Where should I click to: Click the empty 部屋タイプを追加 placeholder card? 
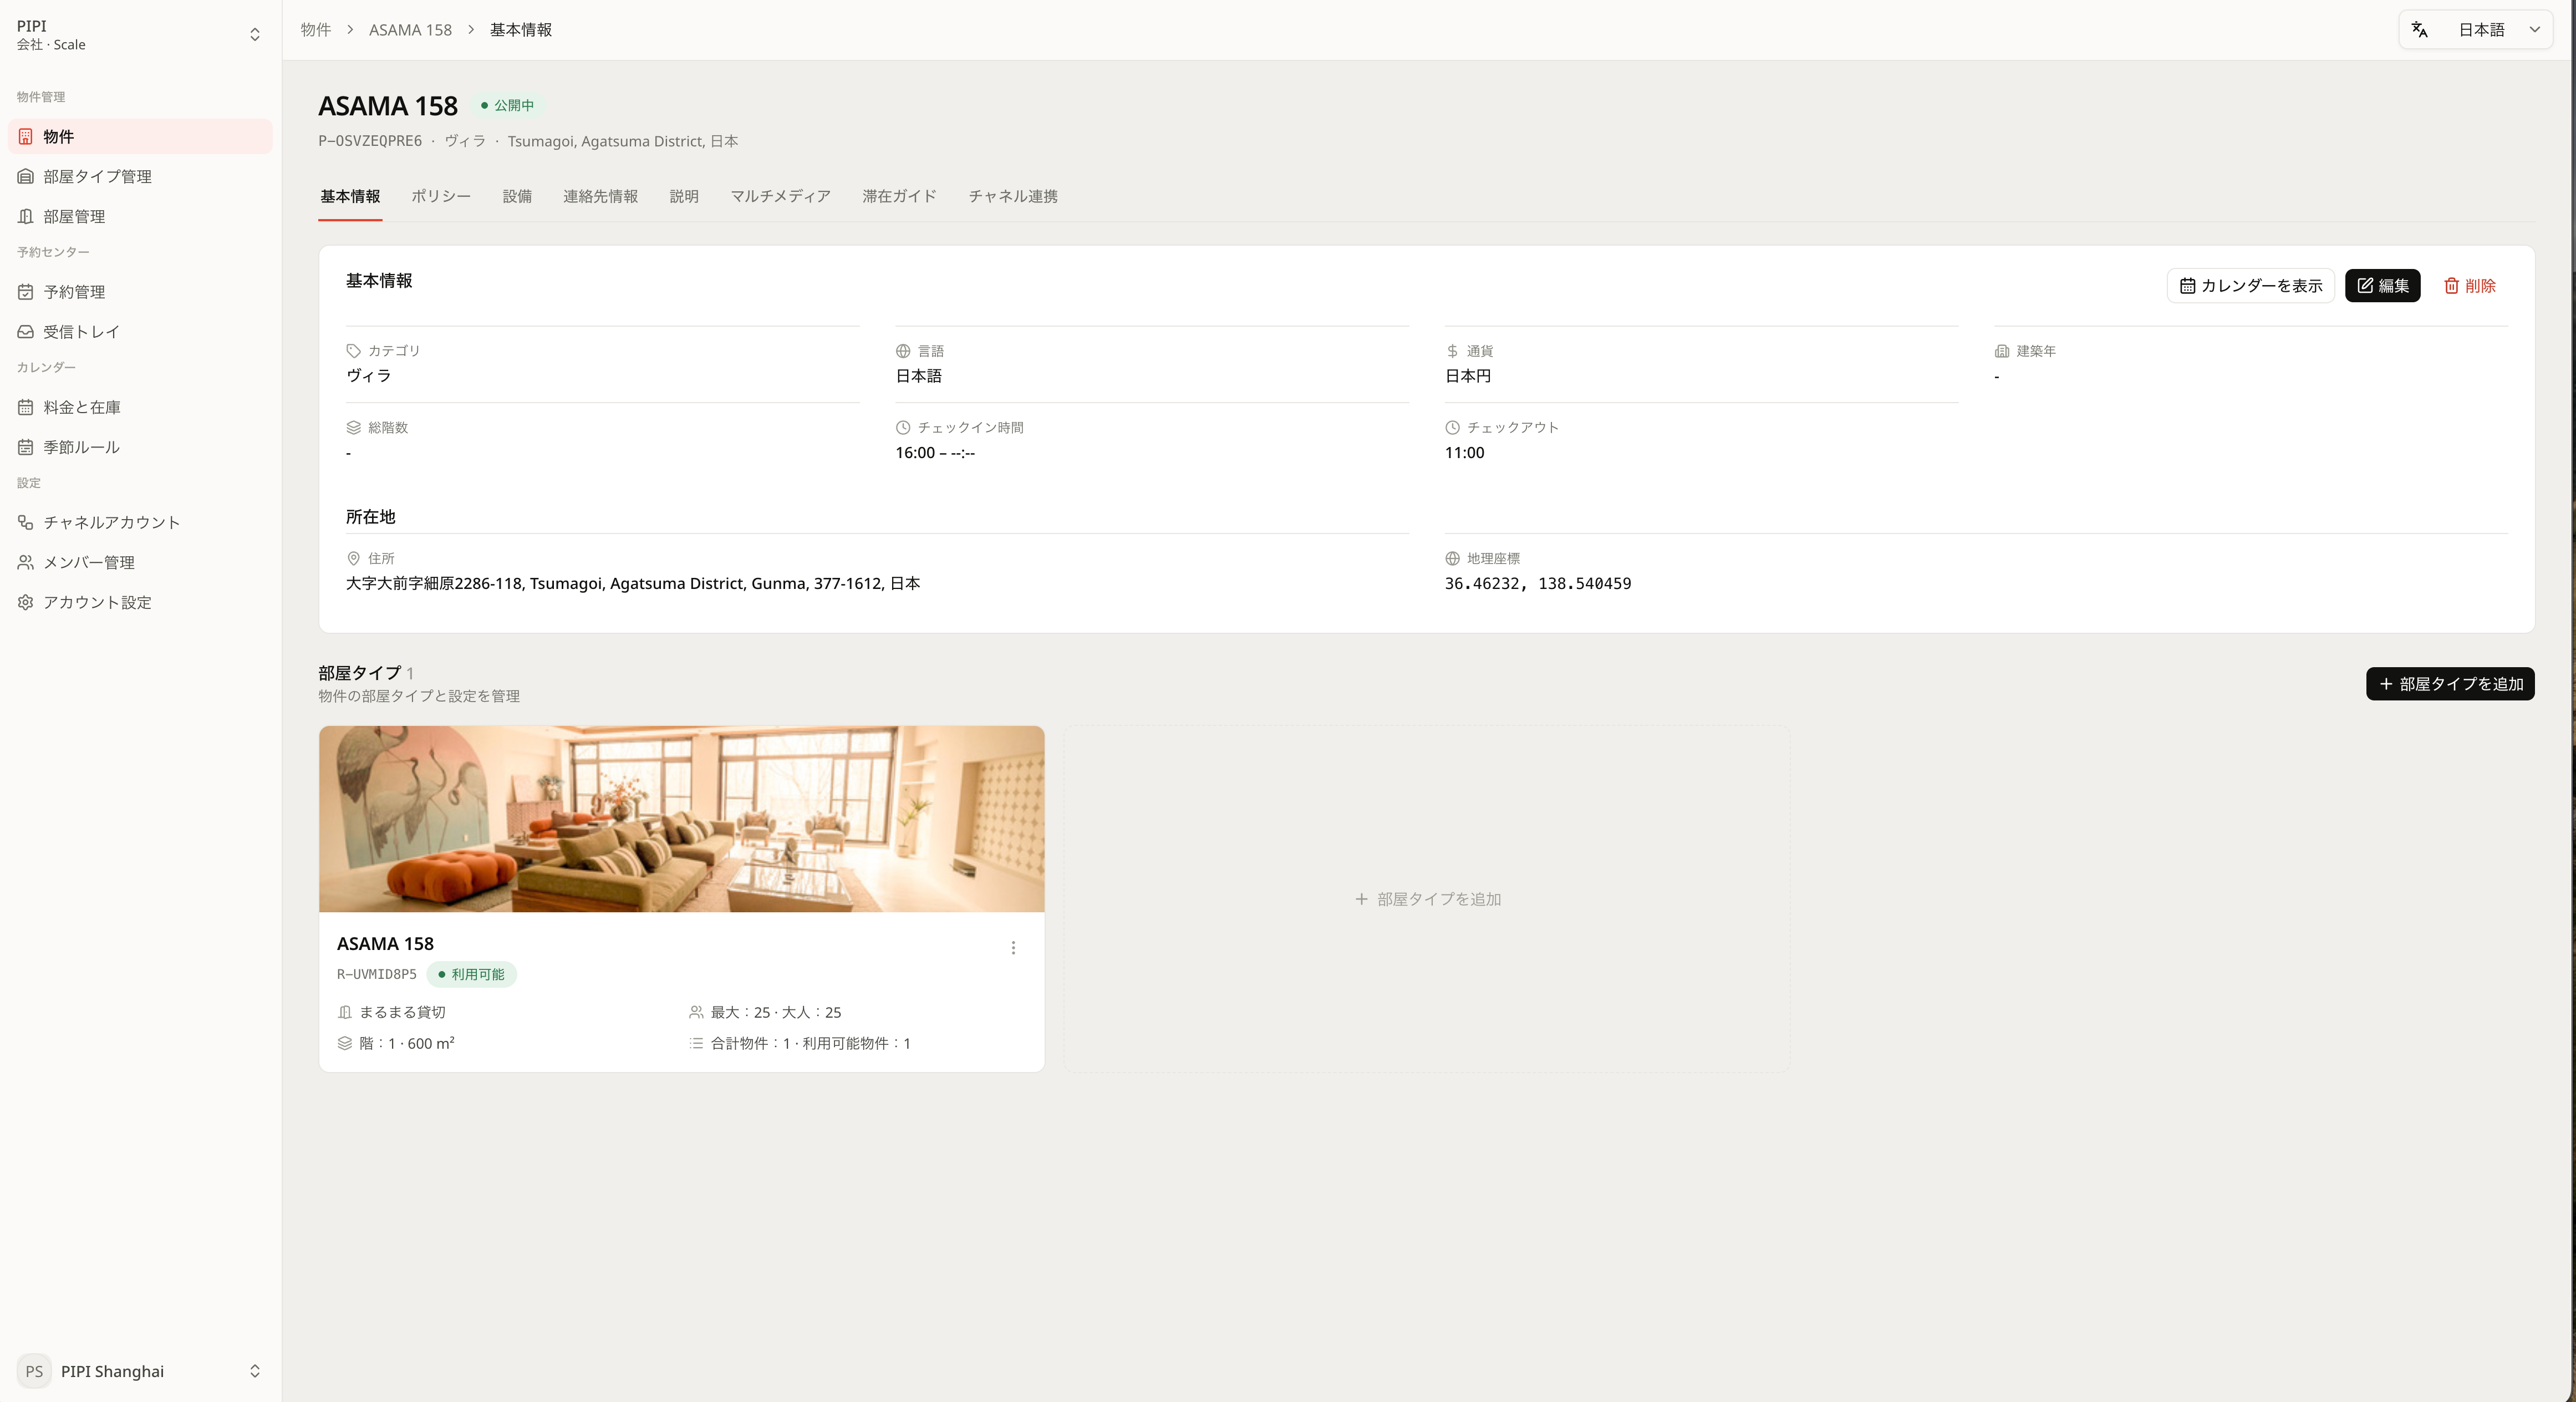(1427, 899)
